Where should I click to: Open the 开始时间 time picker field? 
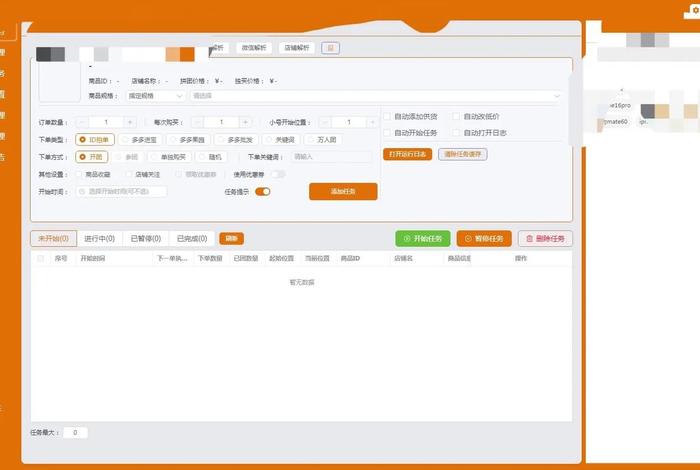[x=121, y=191]
